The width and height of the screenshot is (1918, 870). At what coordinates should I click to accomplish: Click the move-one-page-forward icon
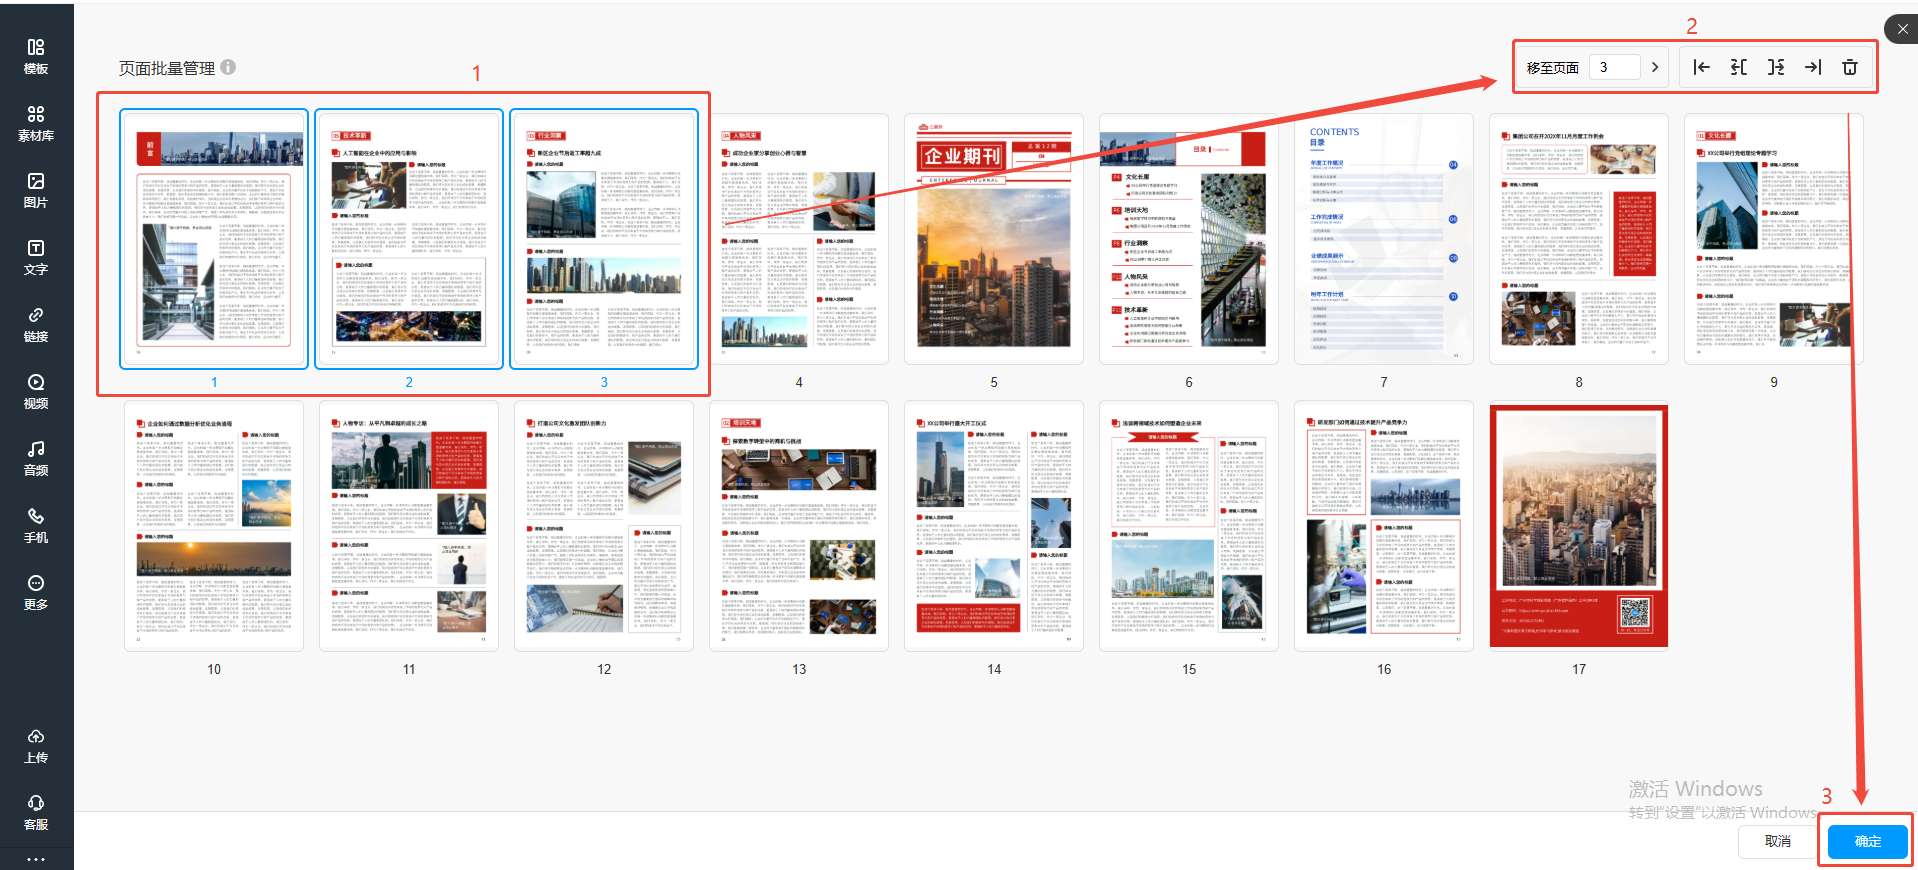[1776, 67]
